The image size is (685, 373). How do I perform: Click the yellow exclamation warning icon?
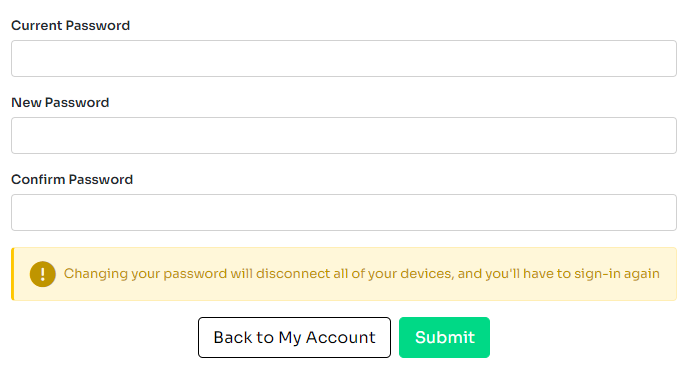[42, 274]
